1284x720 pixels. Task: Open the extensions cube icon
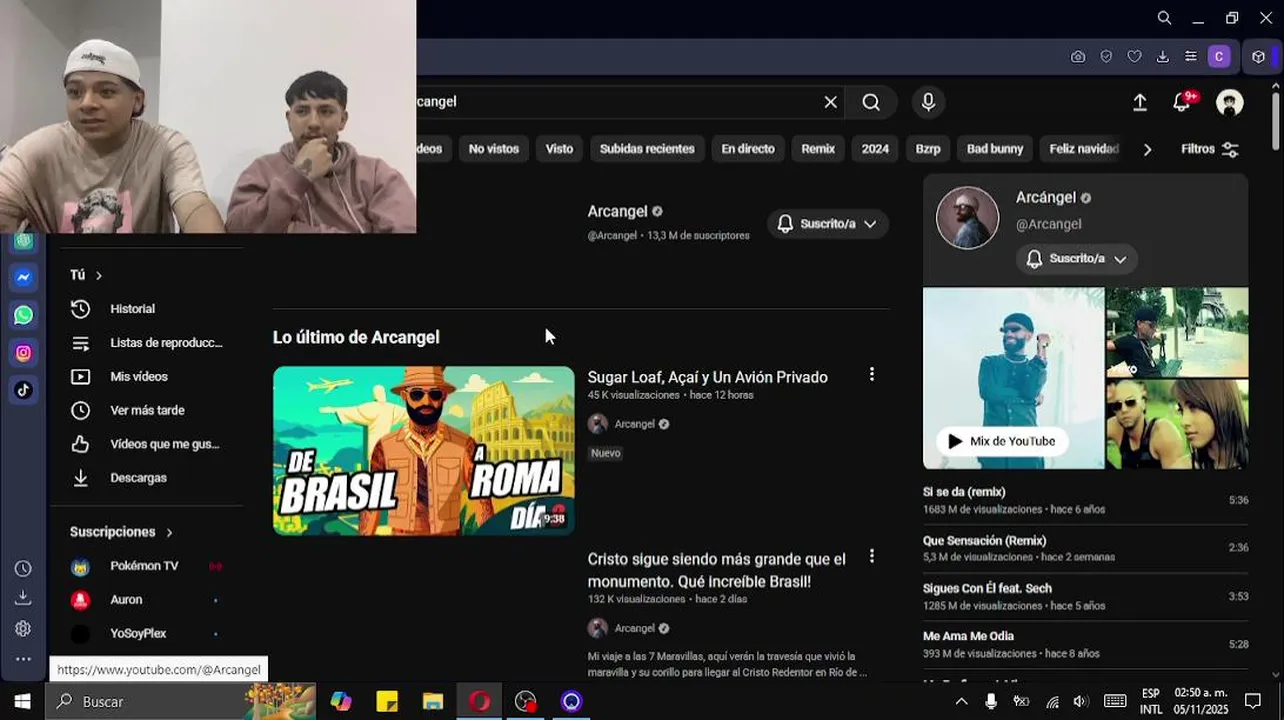pyautogui.click(x=1259, y=57)
